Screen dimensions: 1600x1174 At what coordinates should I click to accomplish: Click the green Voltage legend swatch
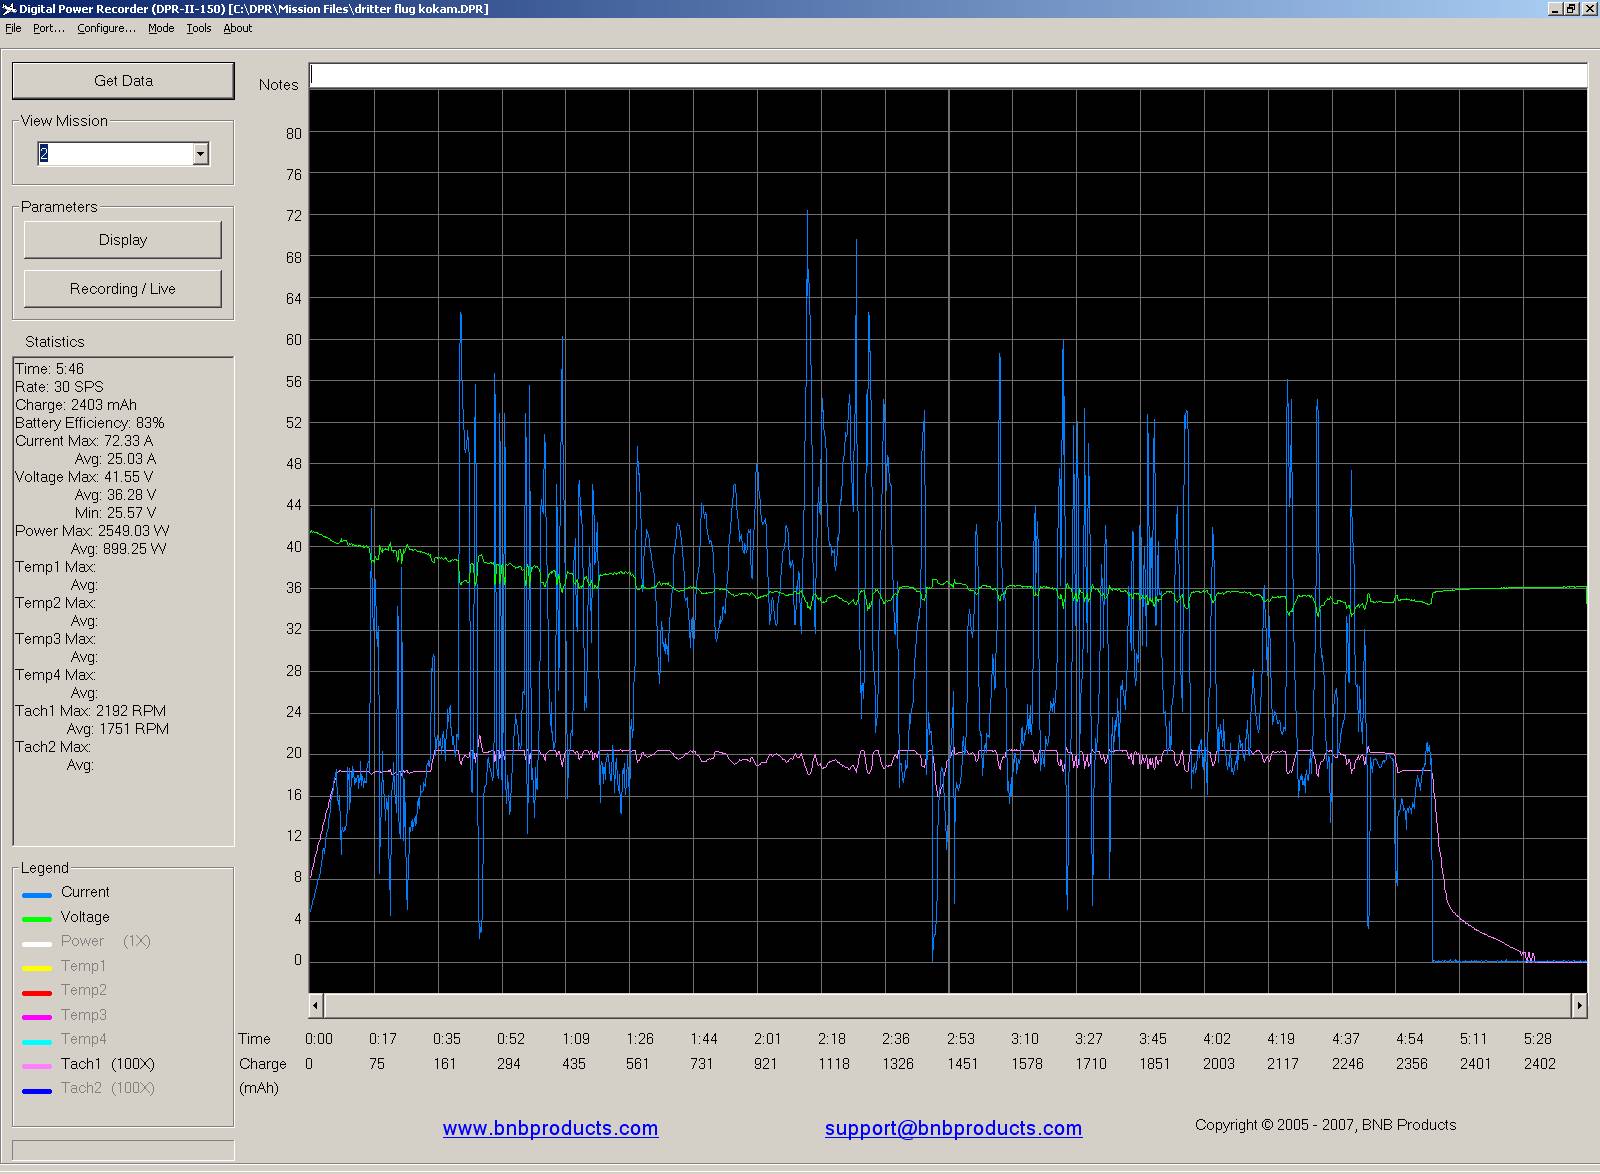(37, 919)
